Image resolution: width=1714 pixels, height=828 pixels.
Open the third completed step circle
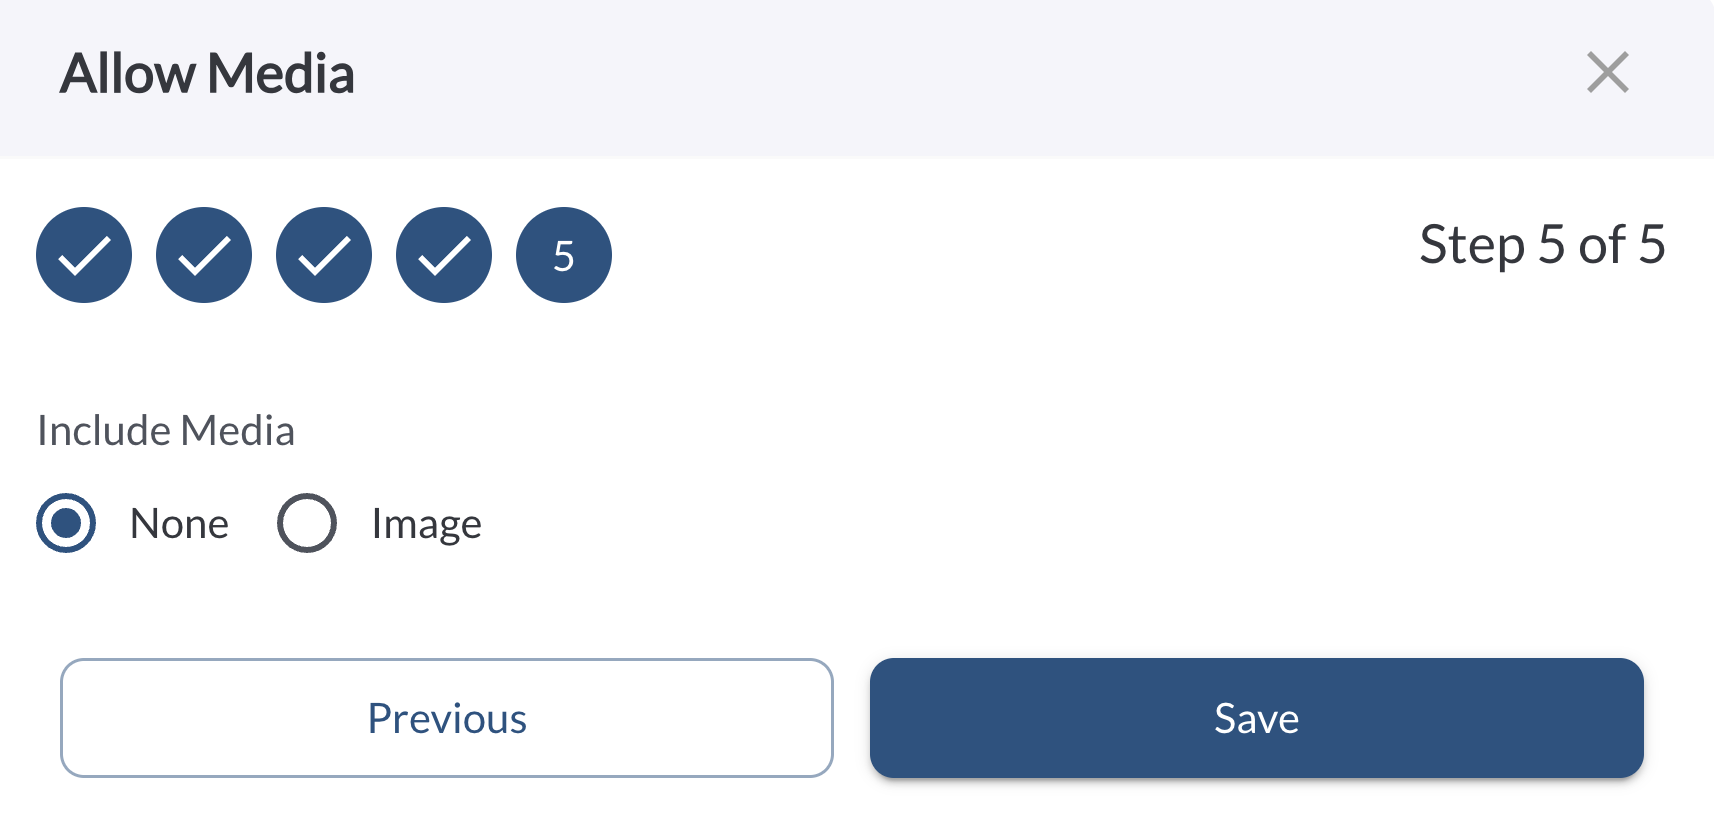pyautogui.click(x=324, y=255)
